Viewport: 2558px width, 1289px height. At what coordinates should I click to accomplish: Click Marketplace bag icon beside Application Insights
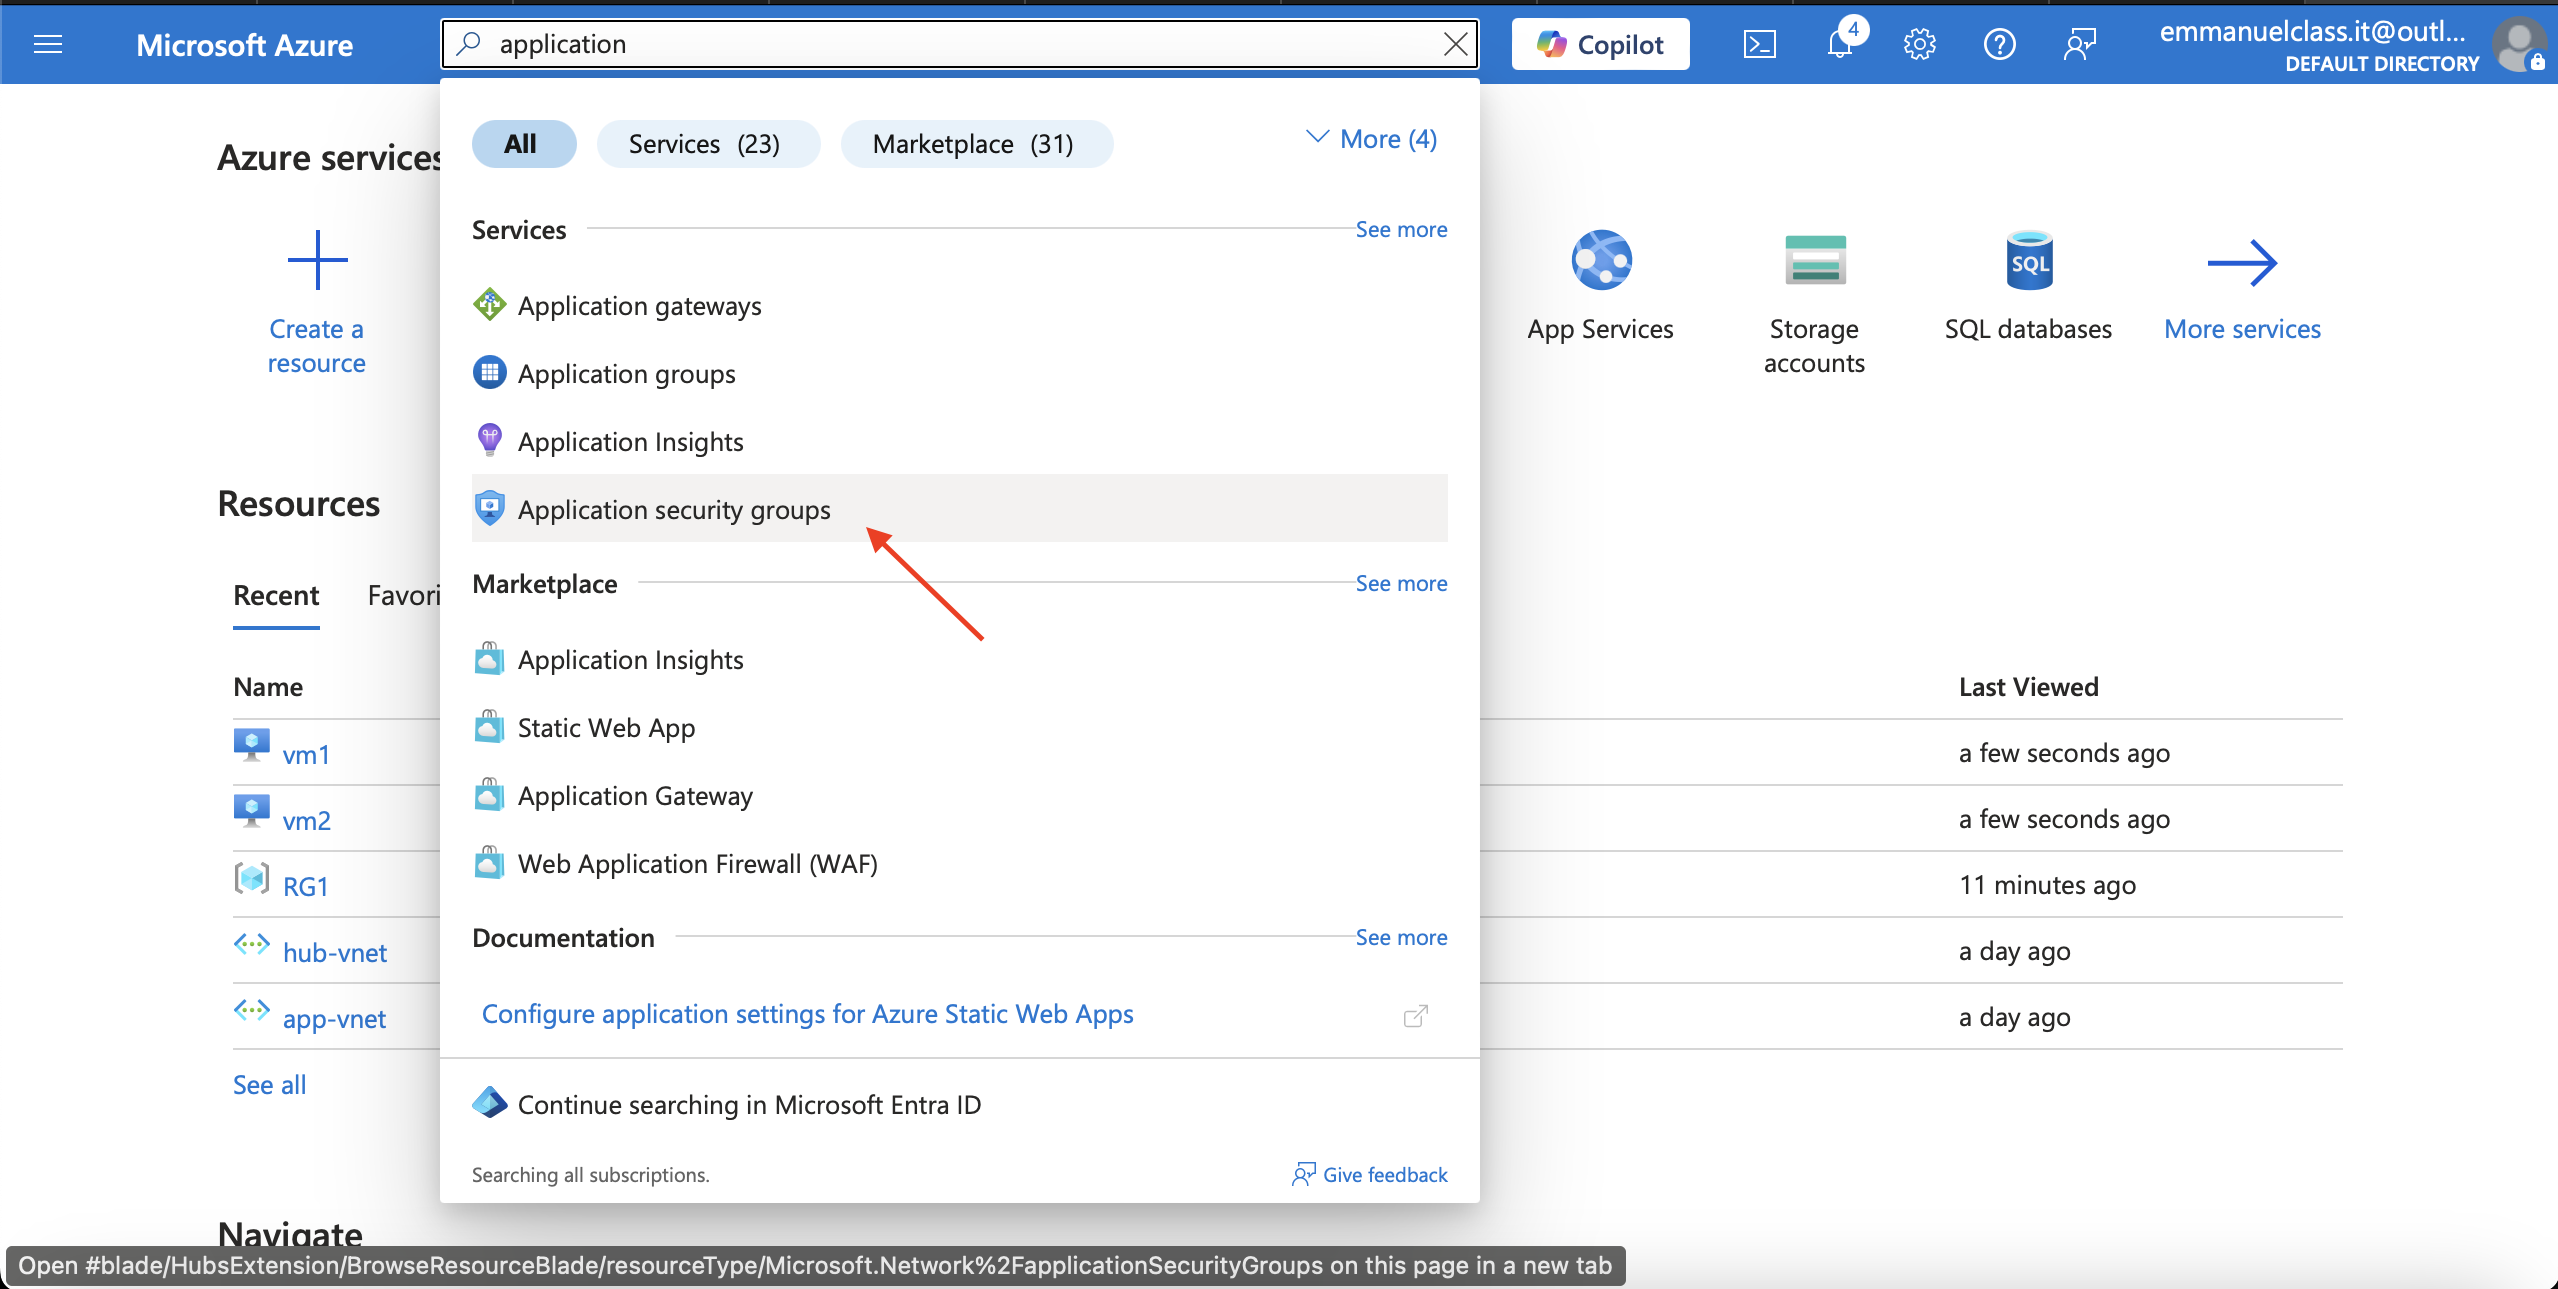click(x=489, y=658)
